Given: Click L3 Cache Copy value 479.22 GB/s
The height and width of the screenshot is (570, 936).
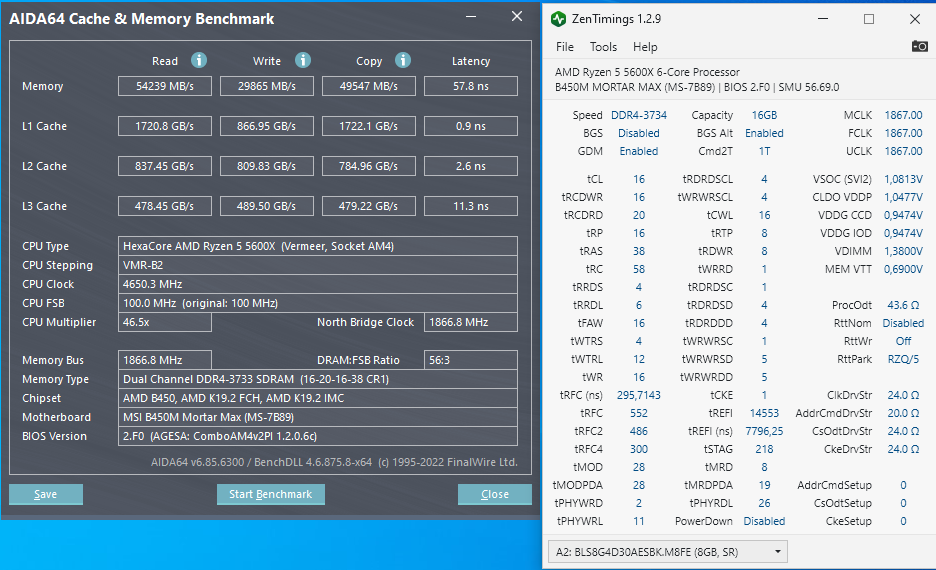Looking at the screenshot, I should (369, 206).
